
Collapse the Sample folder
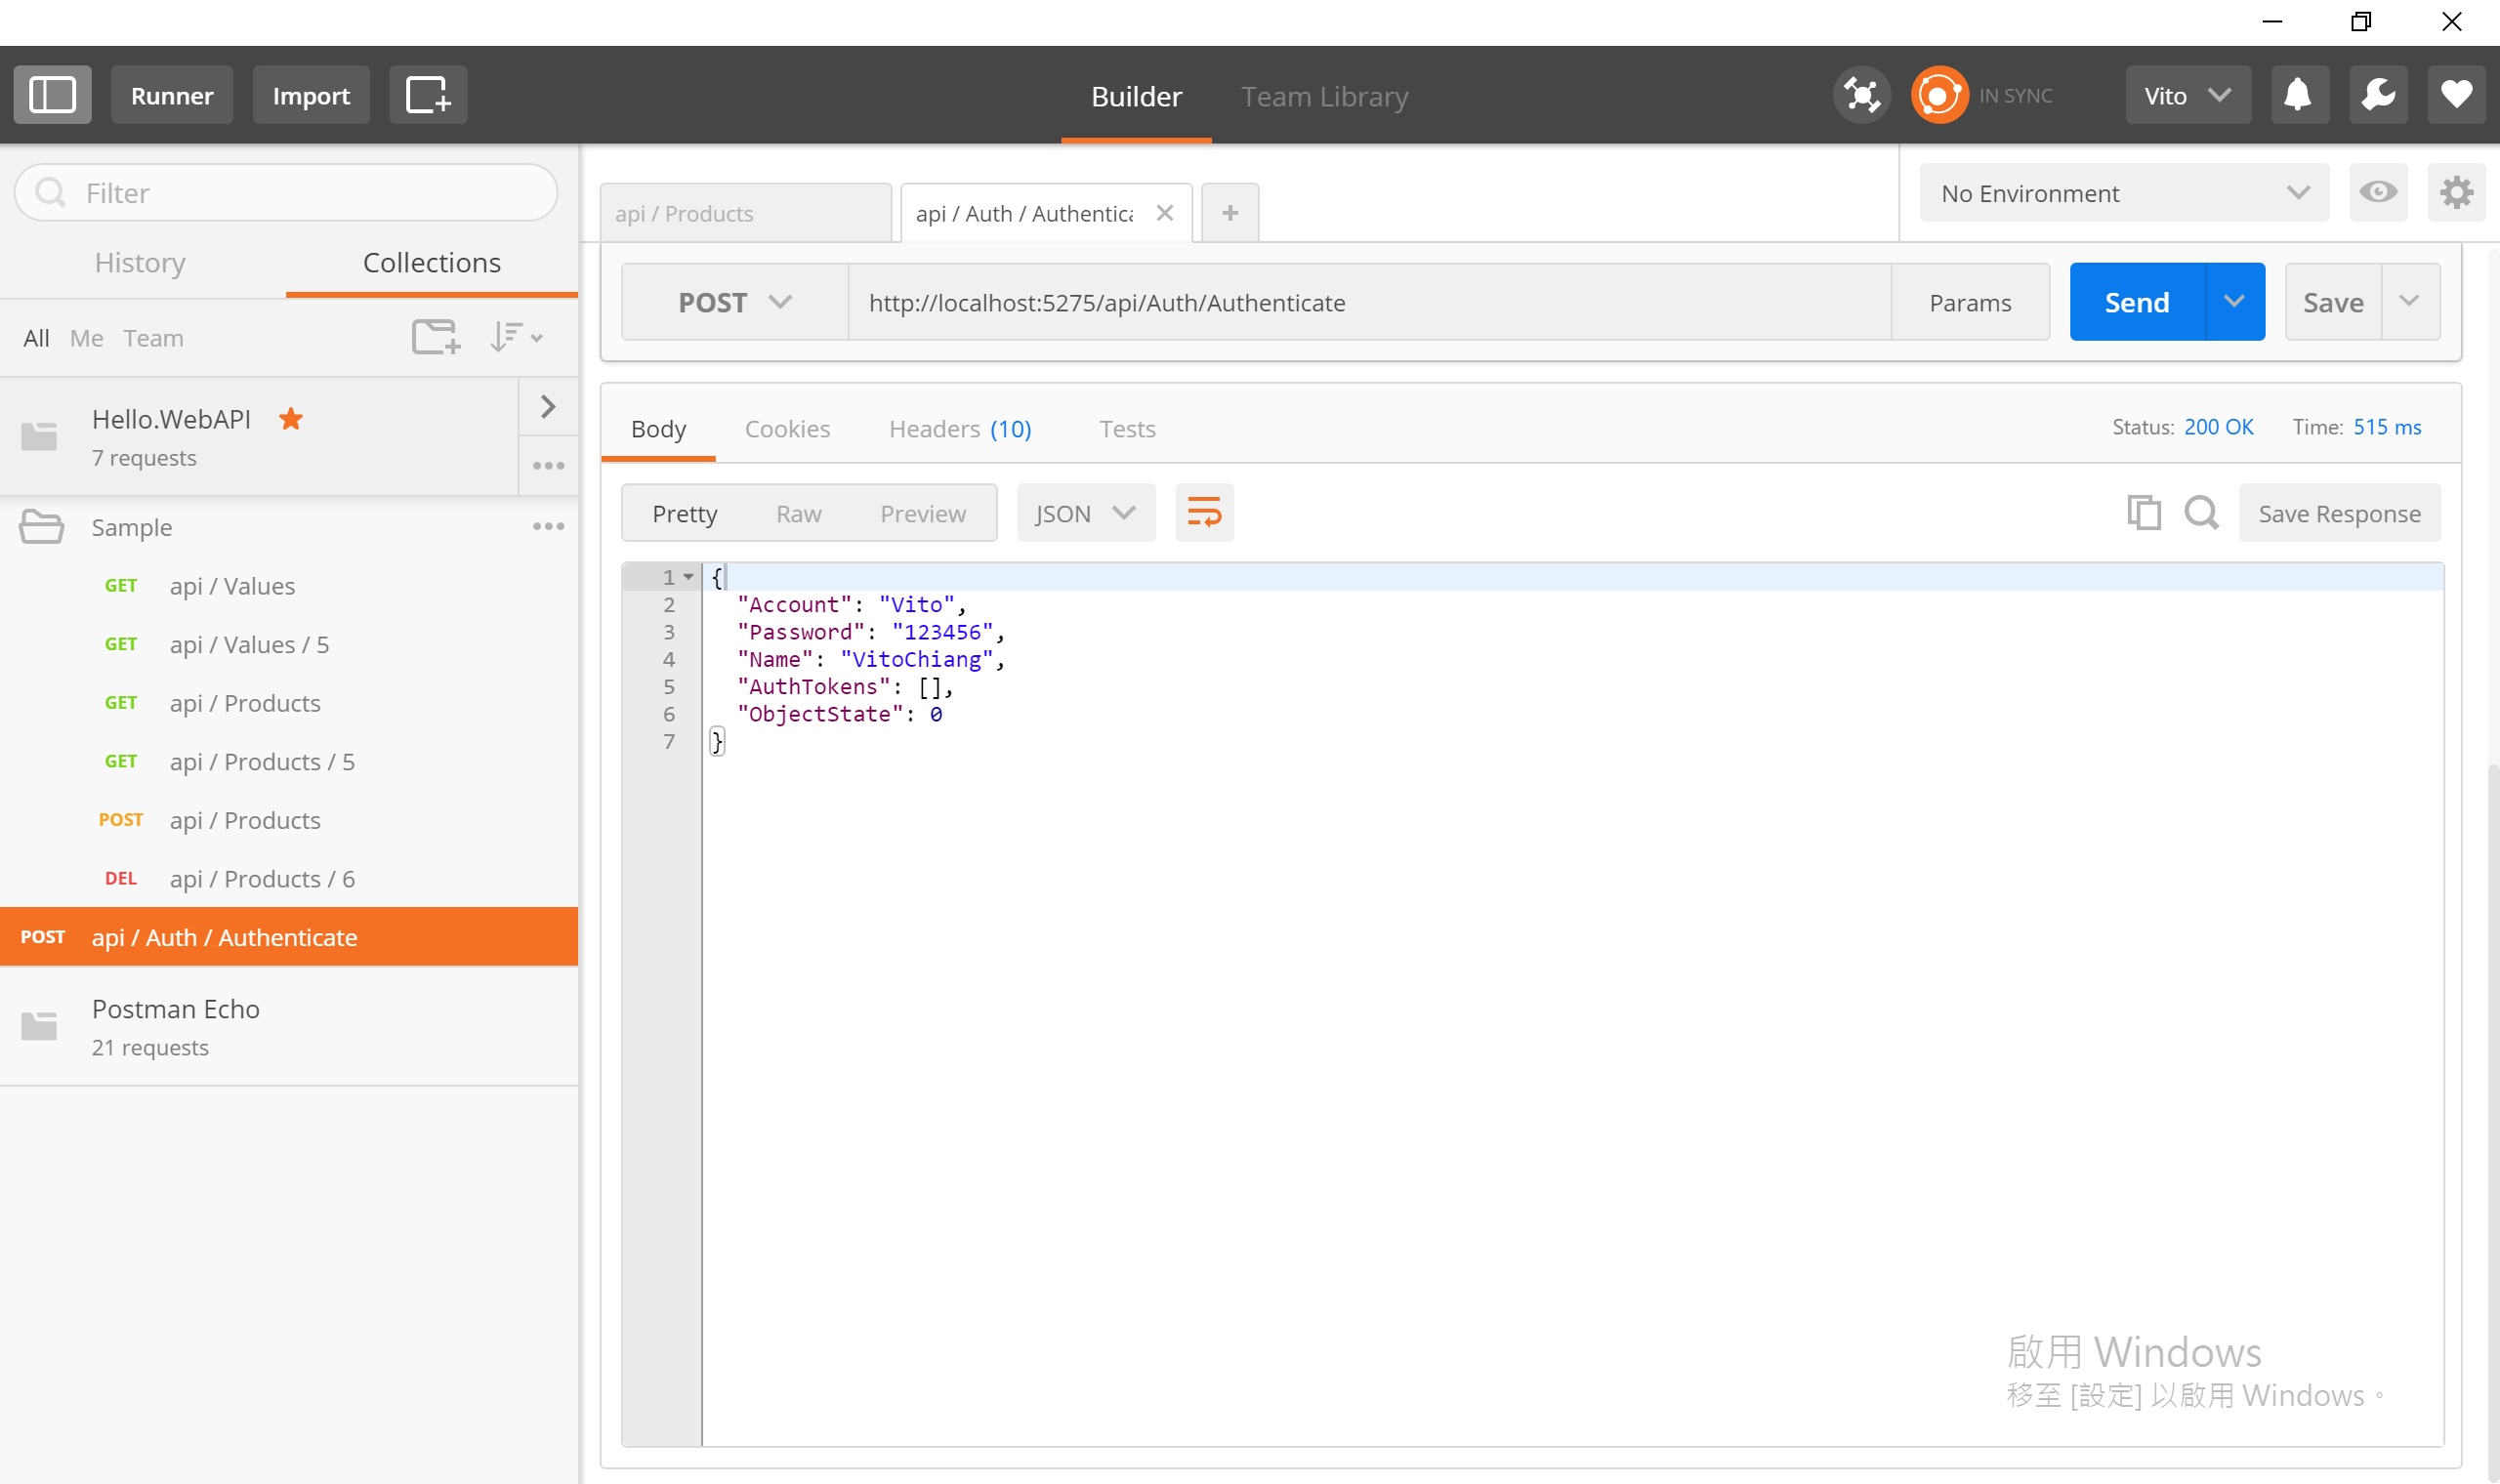42,526
